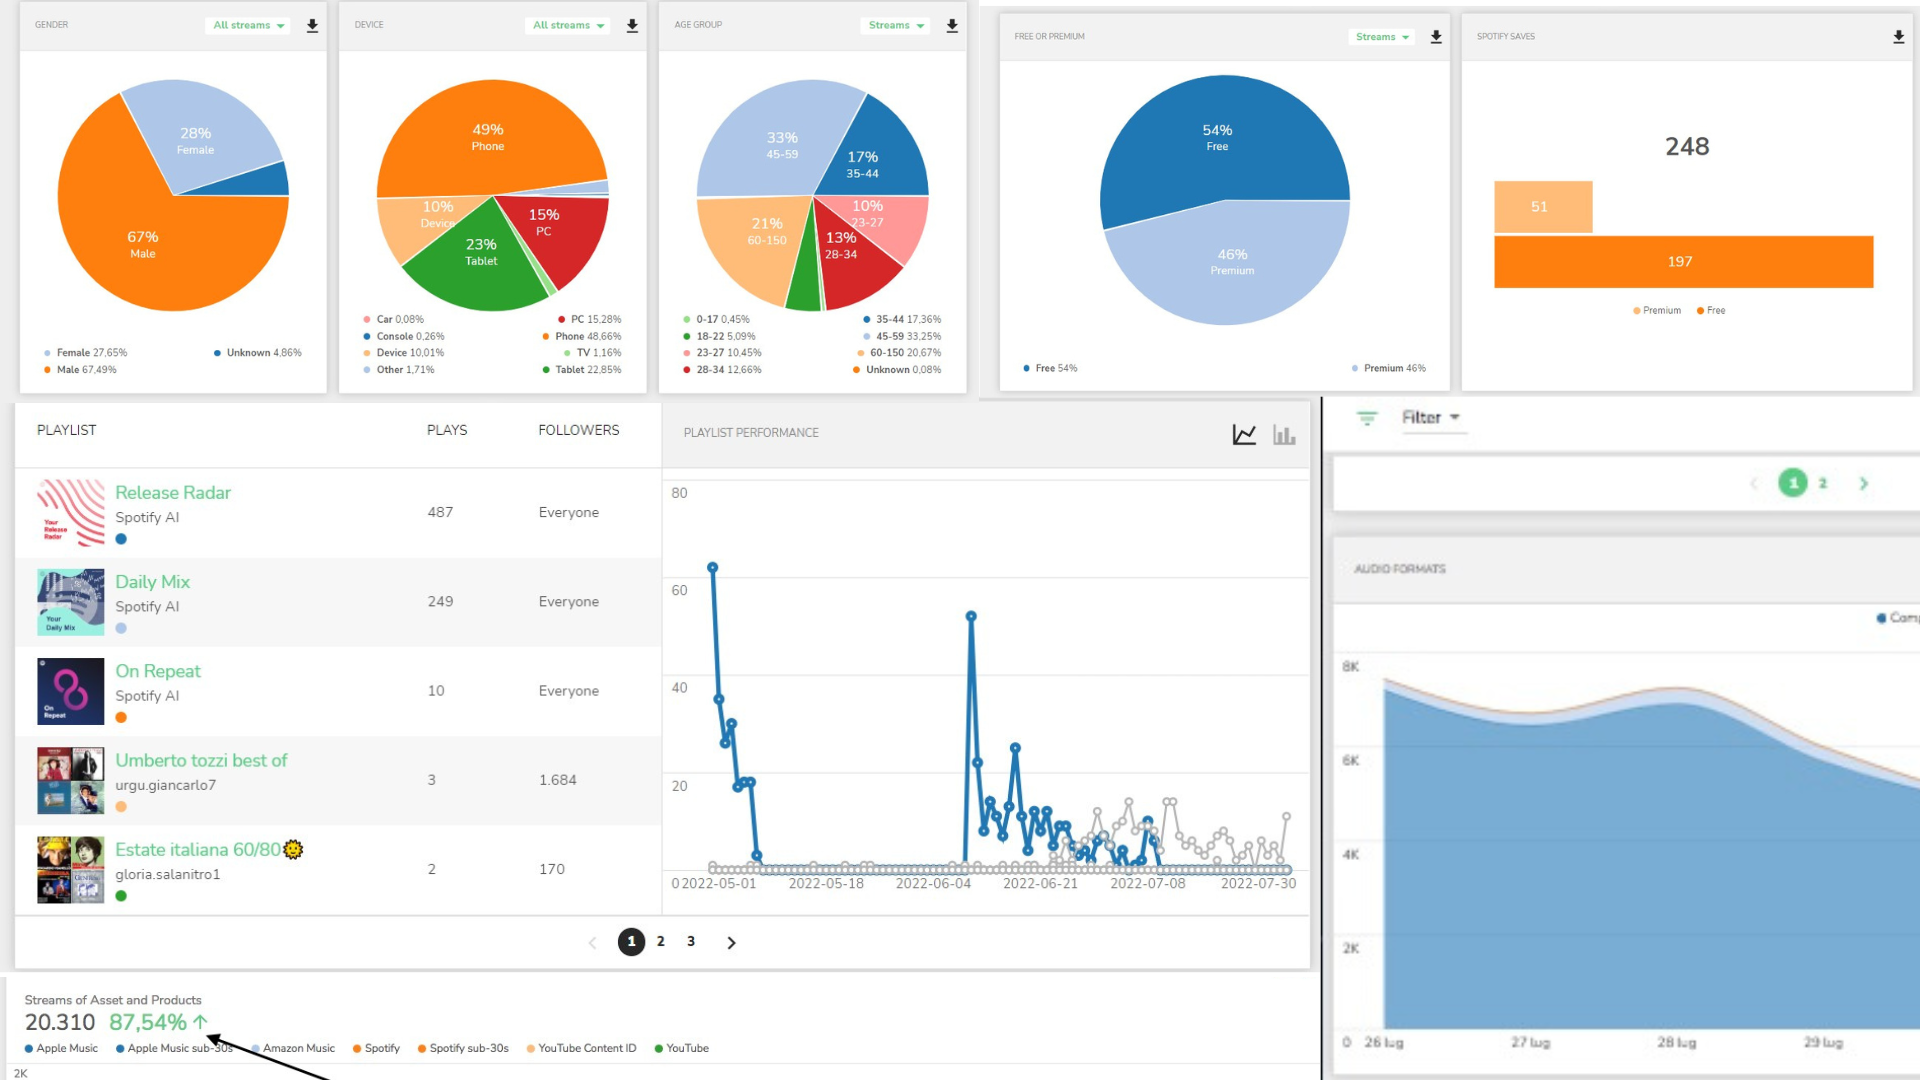The height and width of the screenshot is (1080, 1920).
Task: Select playlist page 1
Action: [x=631, y=942]
